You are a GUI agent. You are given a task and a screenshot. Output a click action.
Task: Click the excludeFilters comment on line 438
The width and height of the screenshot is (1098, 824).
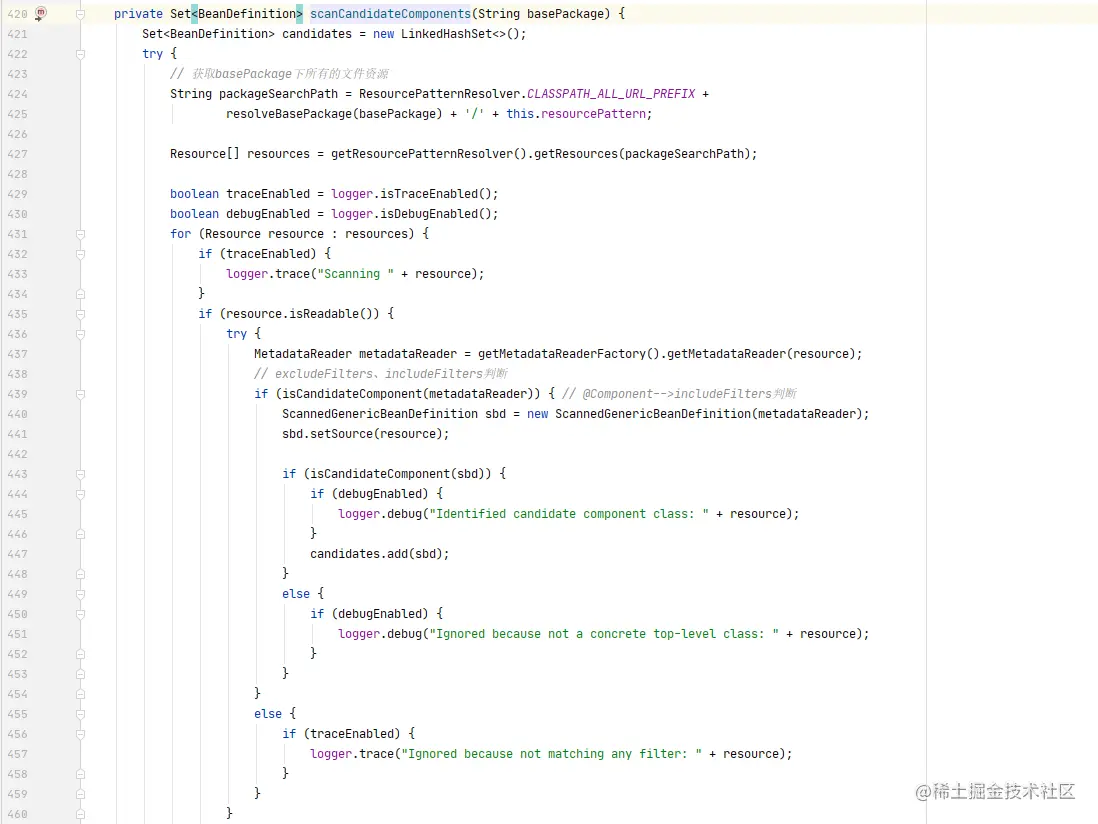click(x=380, y=374)
